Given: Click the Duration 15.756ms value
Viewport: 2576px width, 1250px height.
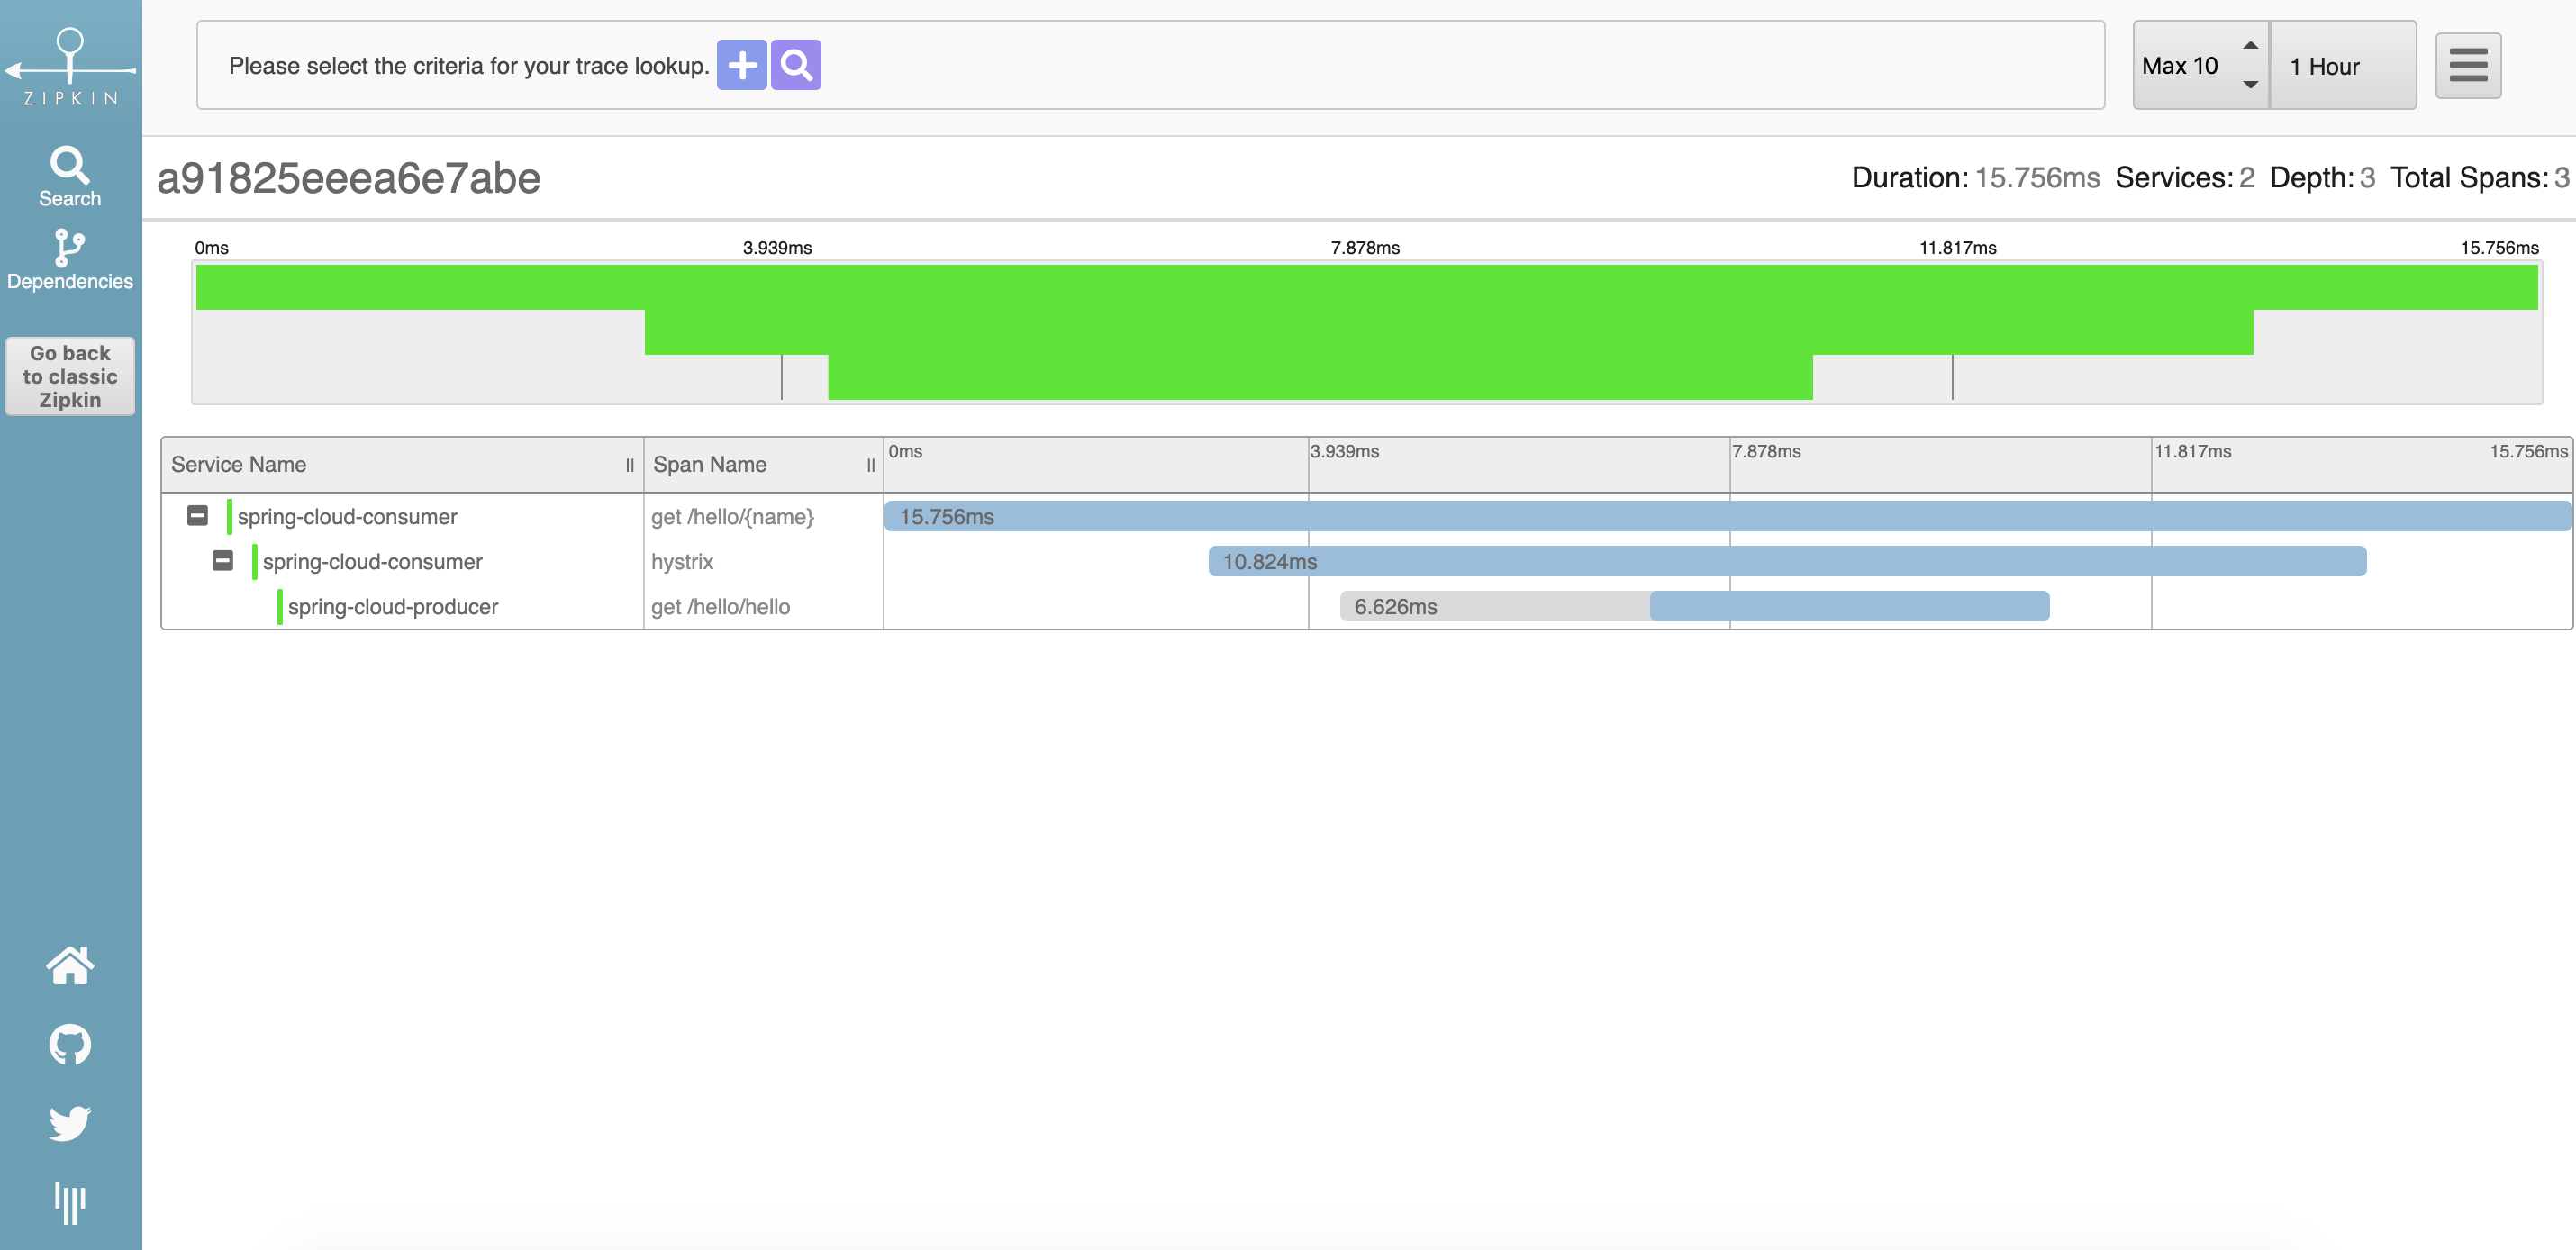Looking at the screenshot, I should pyautogui.click(x=2037, y=178).
